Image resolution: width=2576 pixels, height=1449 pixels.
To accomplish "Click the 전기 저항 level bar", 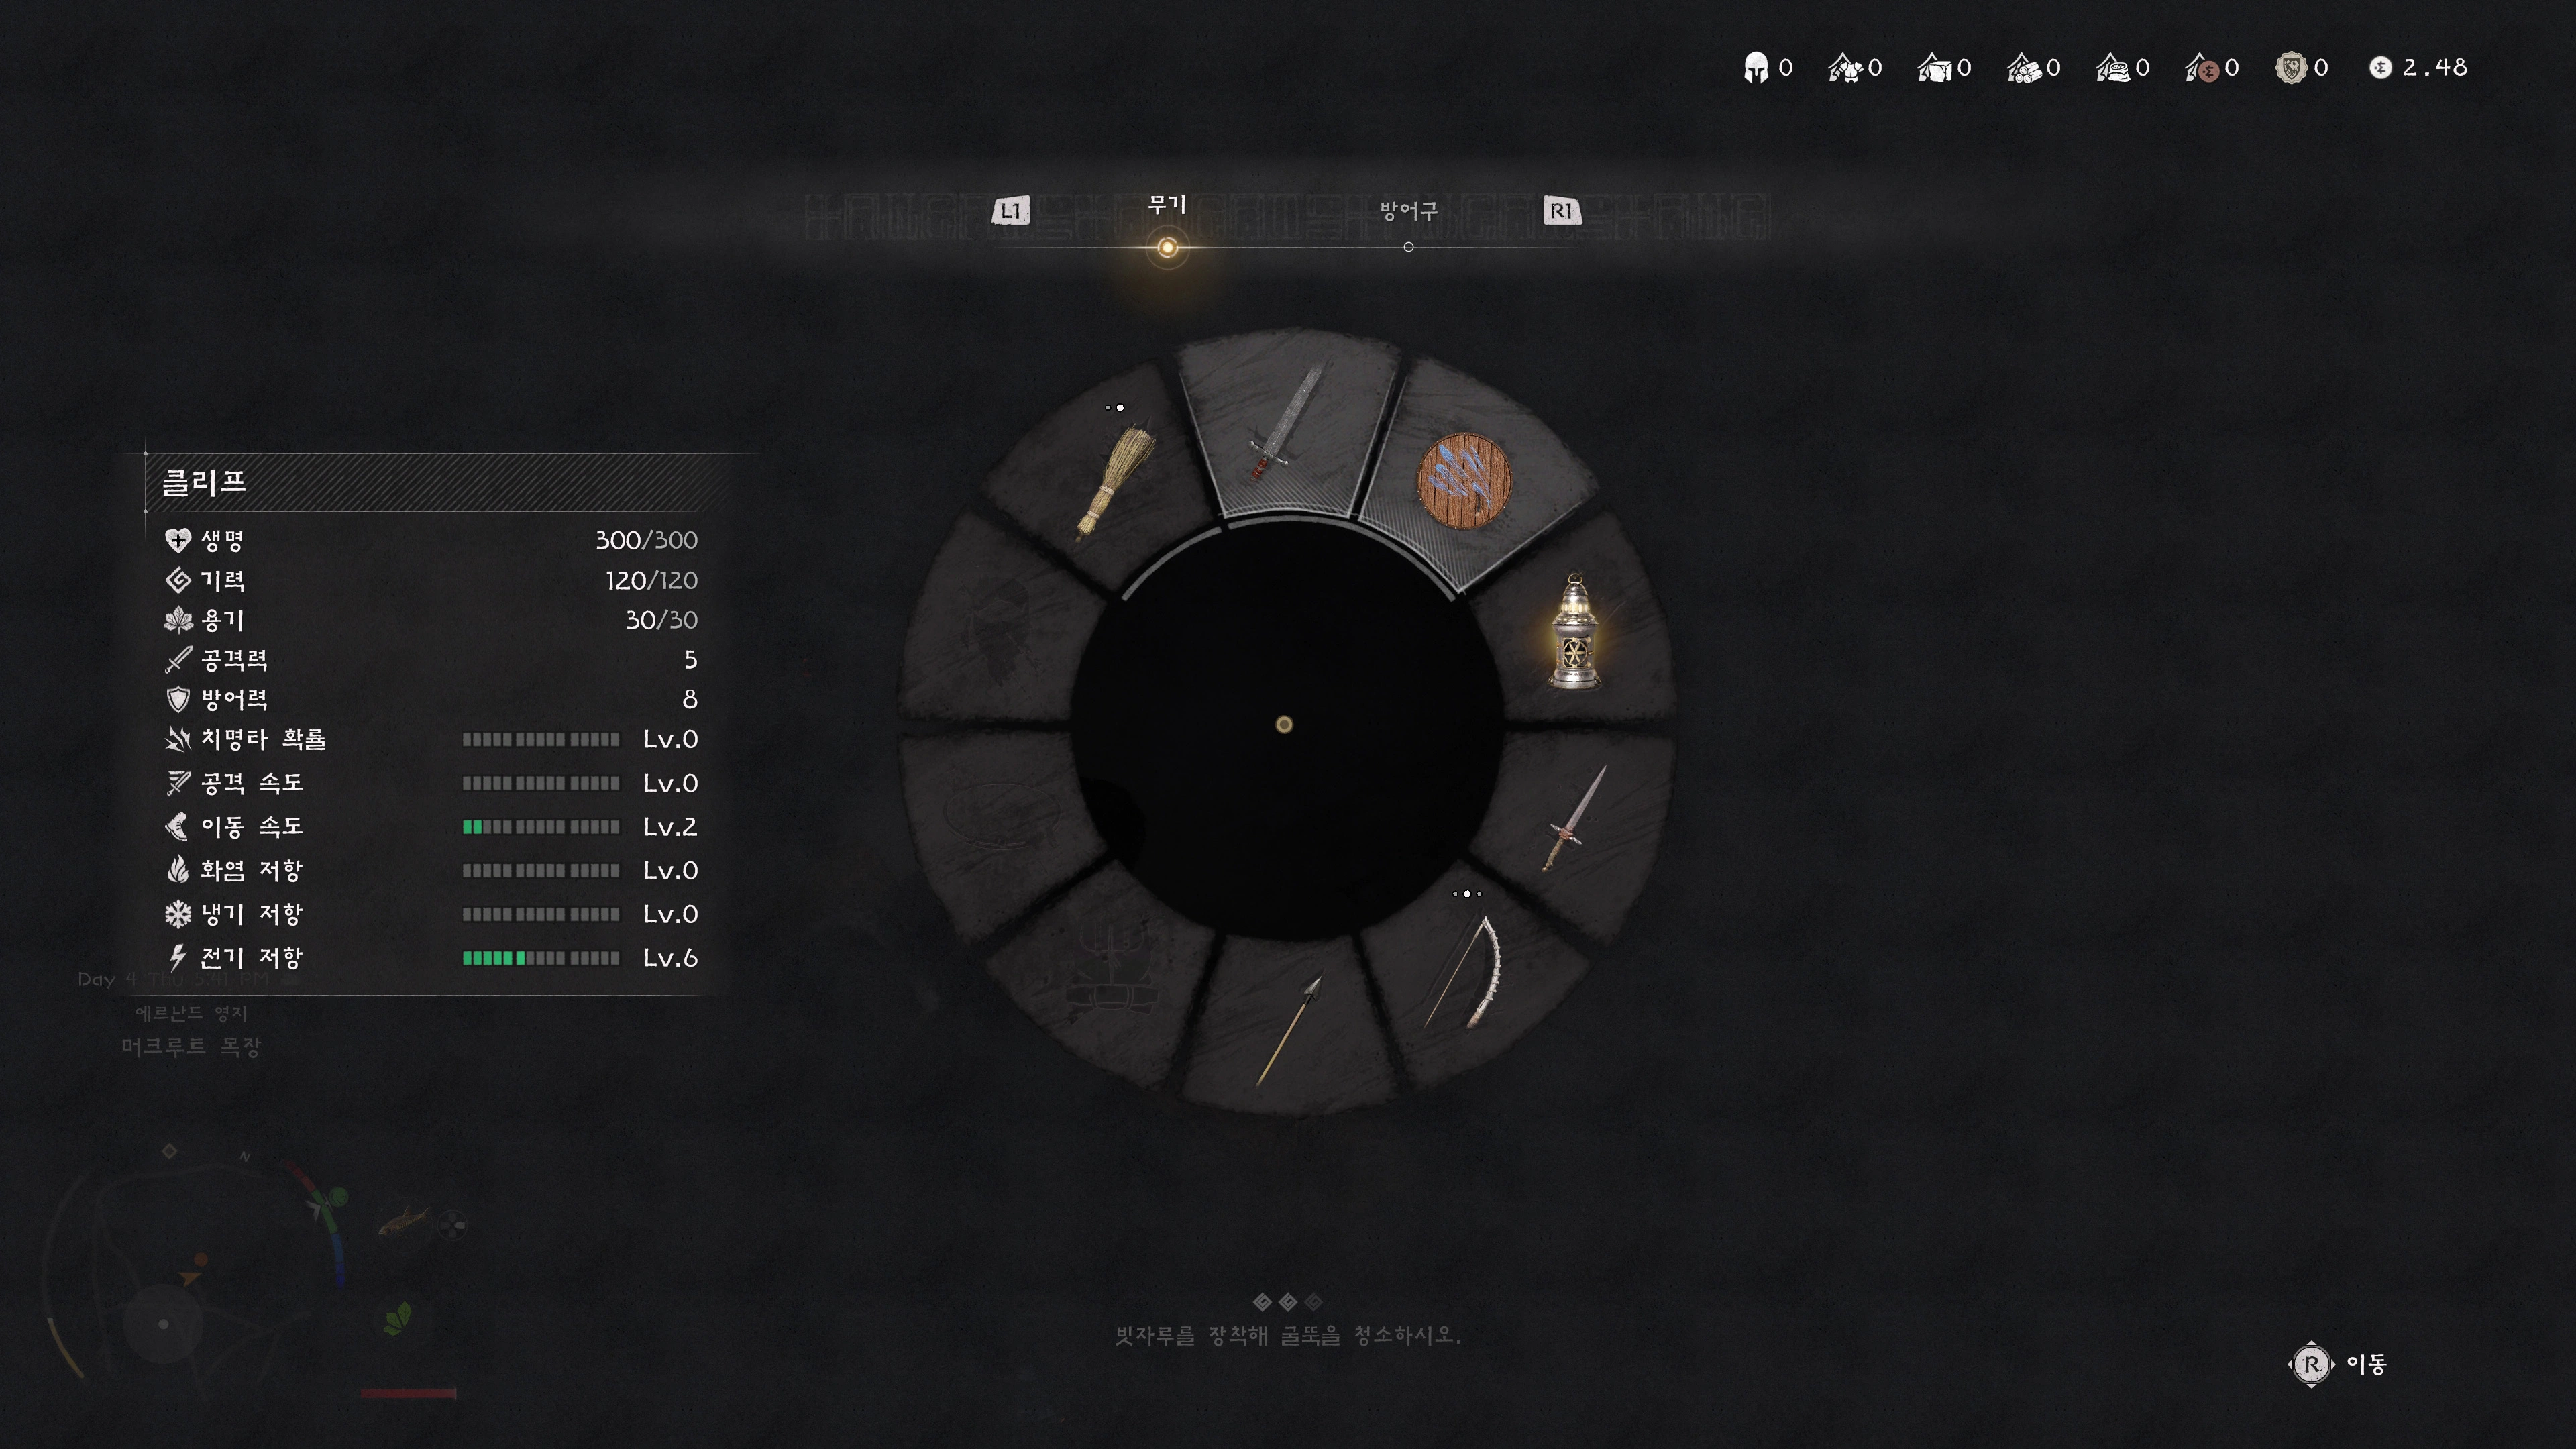I will [540, 958].
